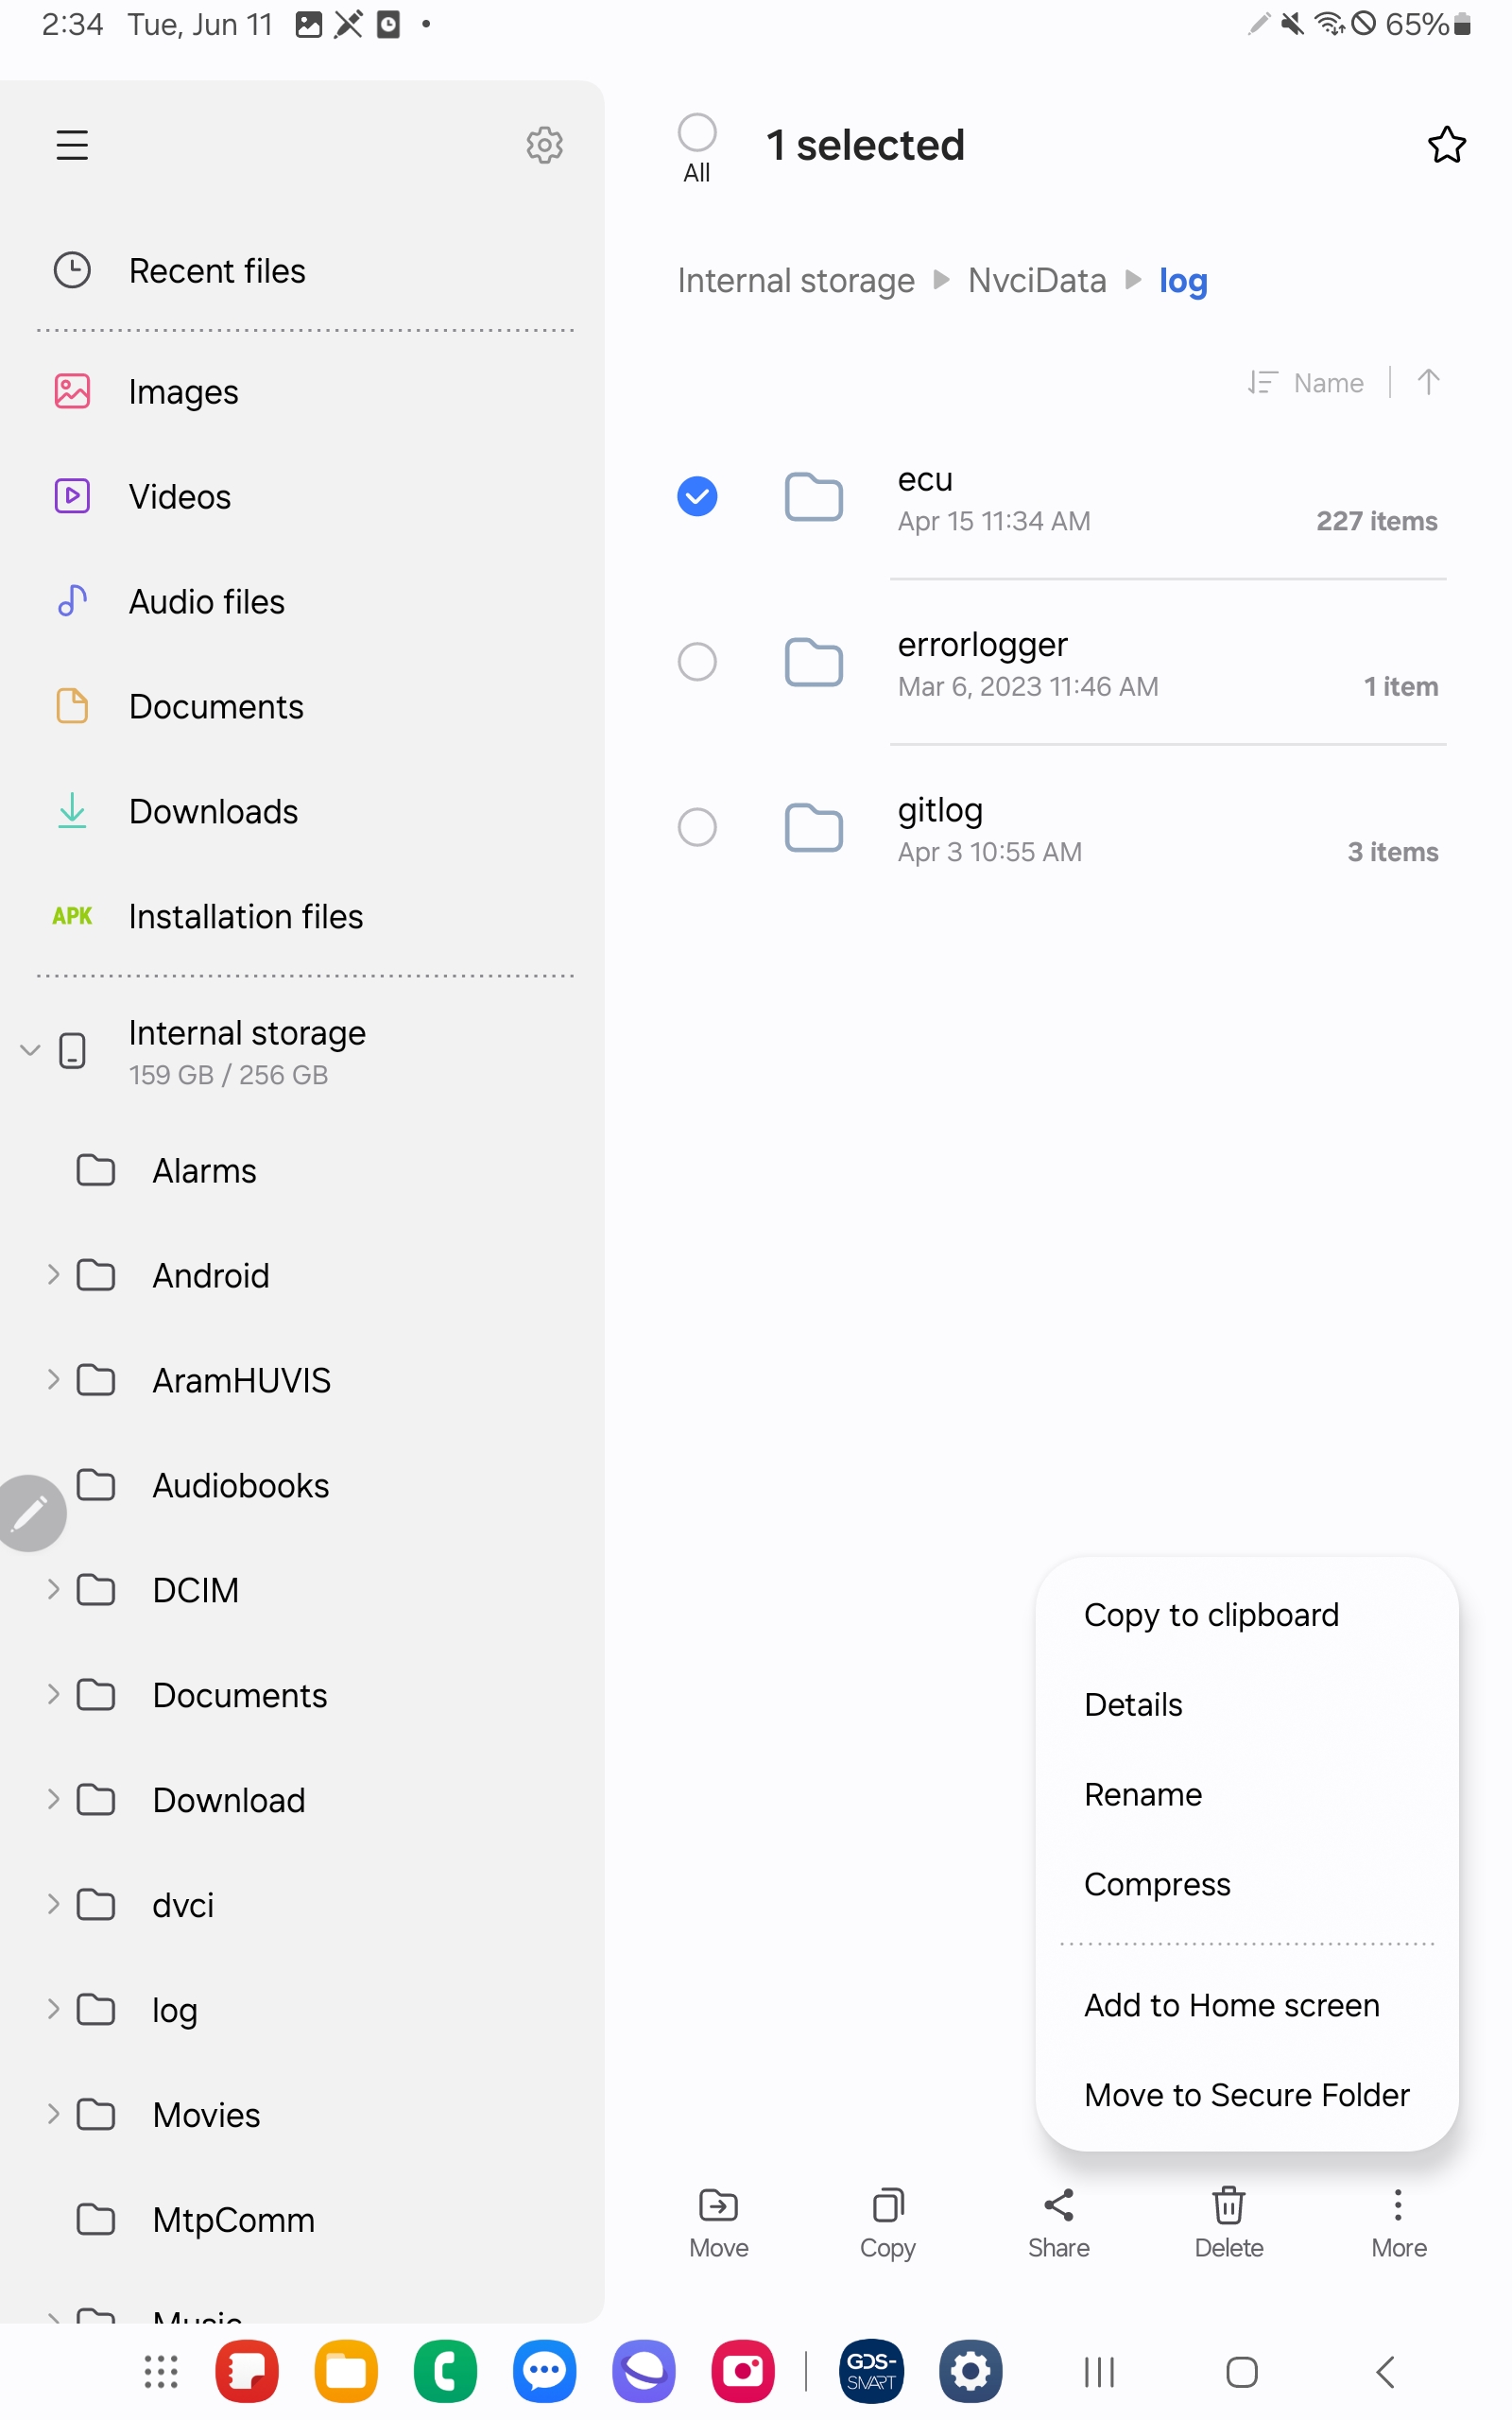Viewport: 1512px width, 2420px height.
Task: Open the Documents category
Action: pos(302,707)
